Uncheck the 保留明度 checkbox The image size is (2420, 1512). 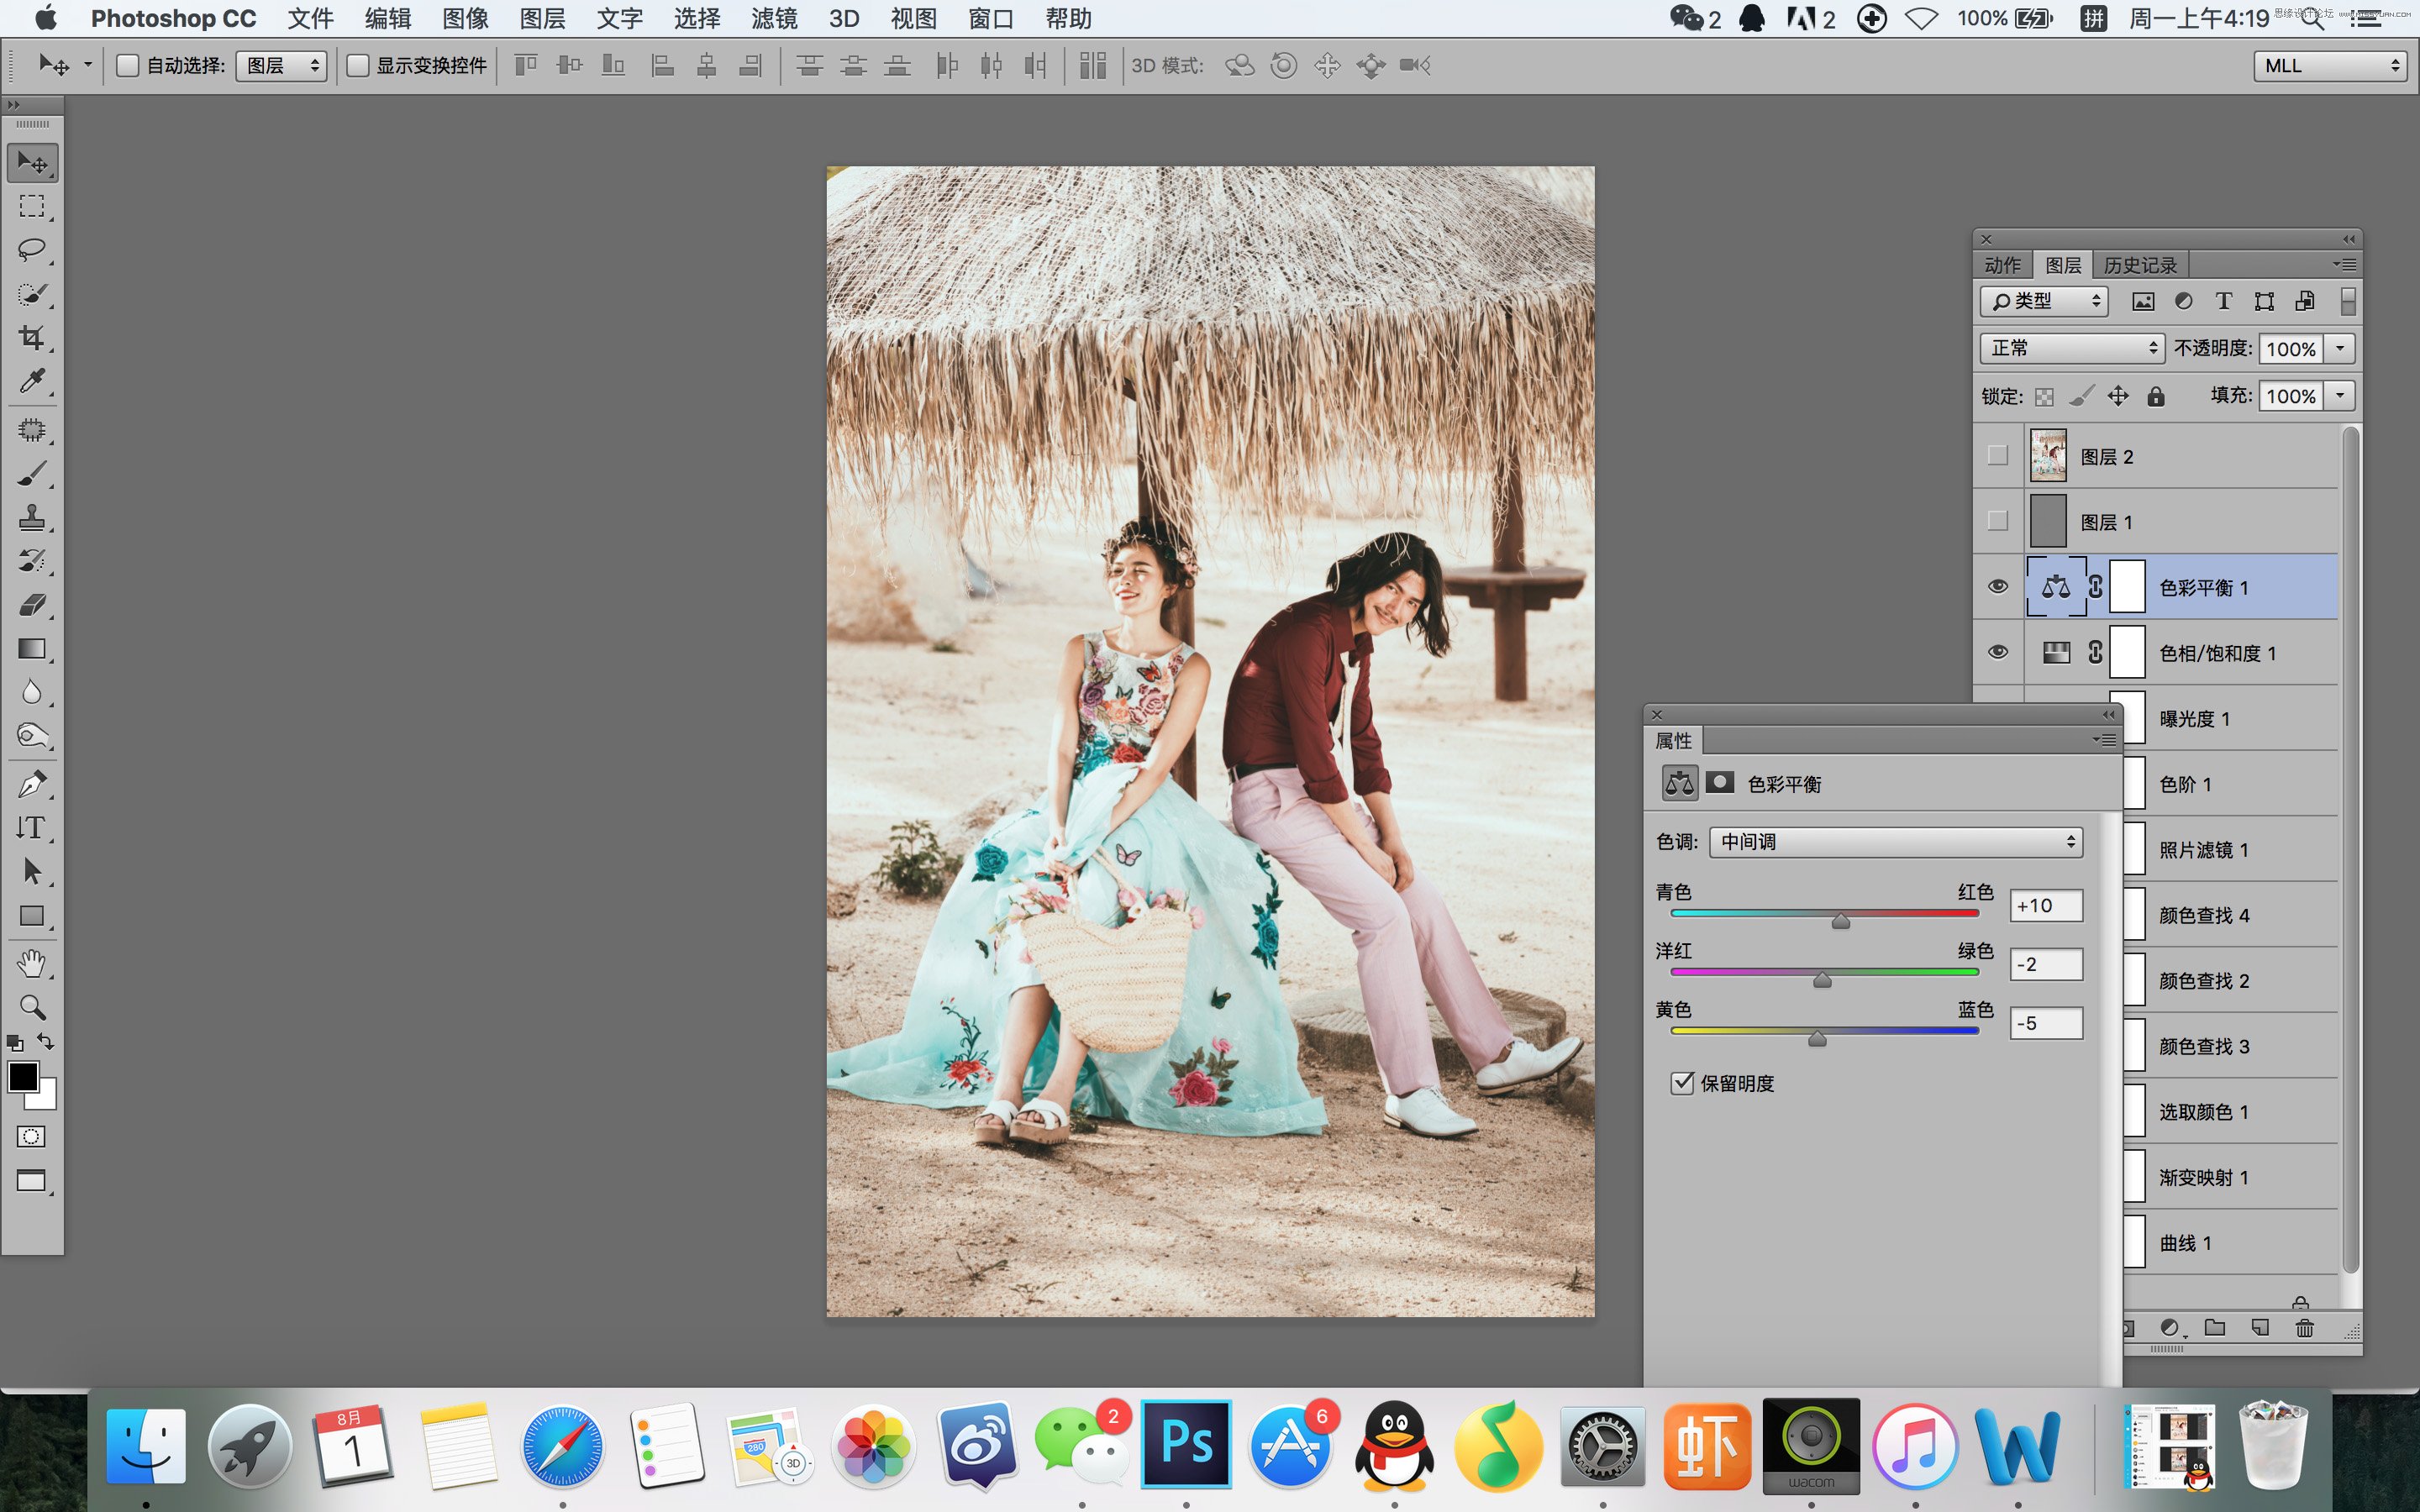1682,1083
